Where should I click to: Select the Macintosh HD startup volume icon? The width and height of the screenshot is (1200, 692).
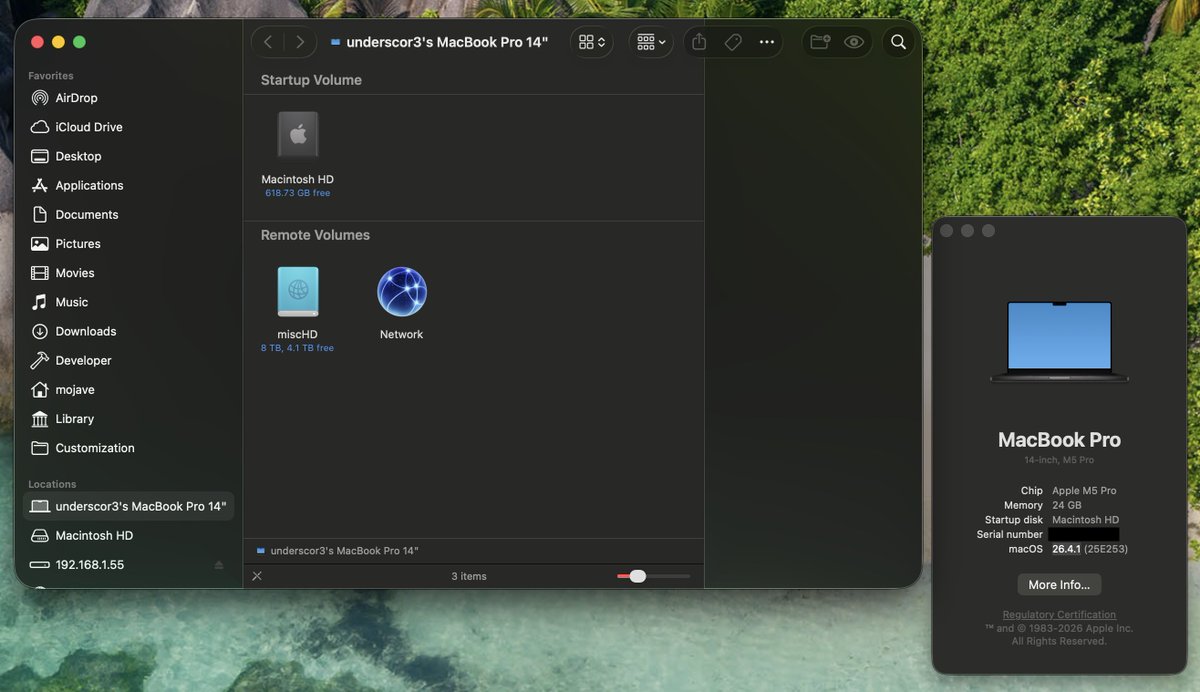(298, 135)
